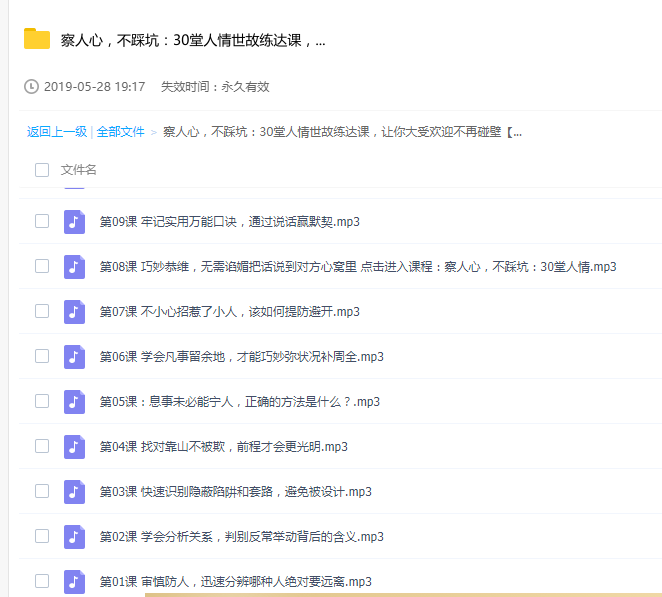Screen dimensions: 662x597
Task: Click music icon of 第03课 file
Action: point(74,492)
